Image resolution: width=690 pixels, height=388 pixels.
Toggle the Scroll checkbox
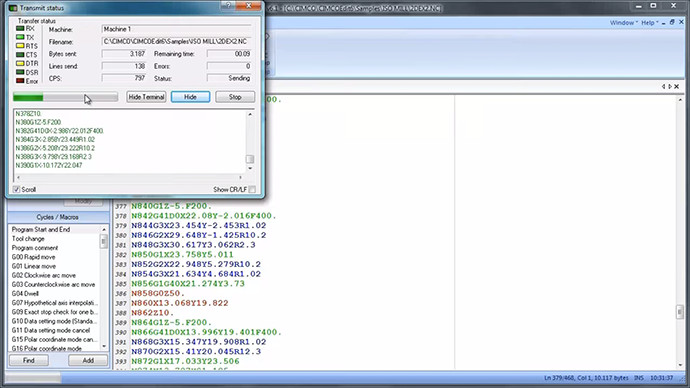(x=16, y=190)
